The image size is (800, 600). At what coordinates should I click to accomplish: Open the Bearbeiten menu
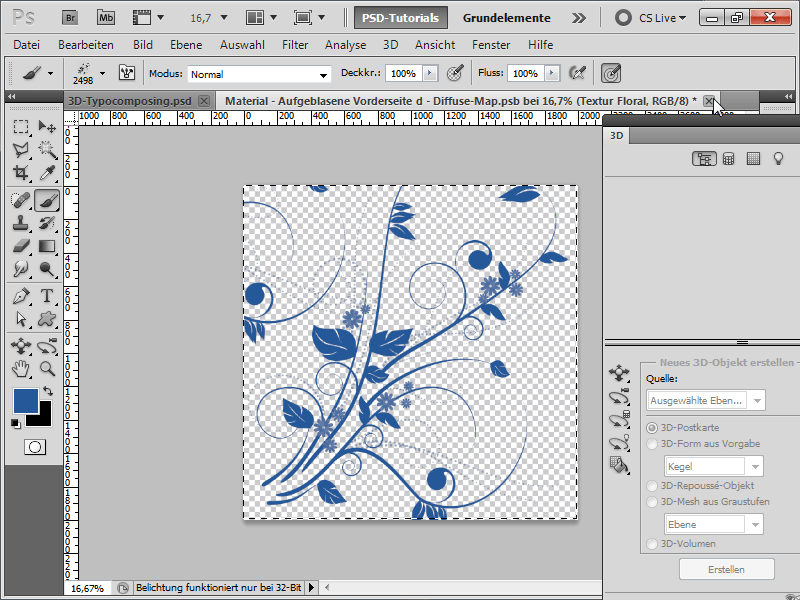[x=86, y=45]
